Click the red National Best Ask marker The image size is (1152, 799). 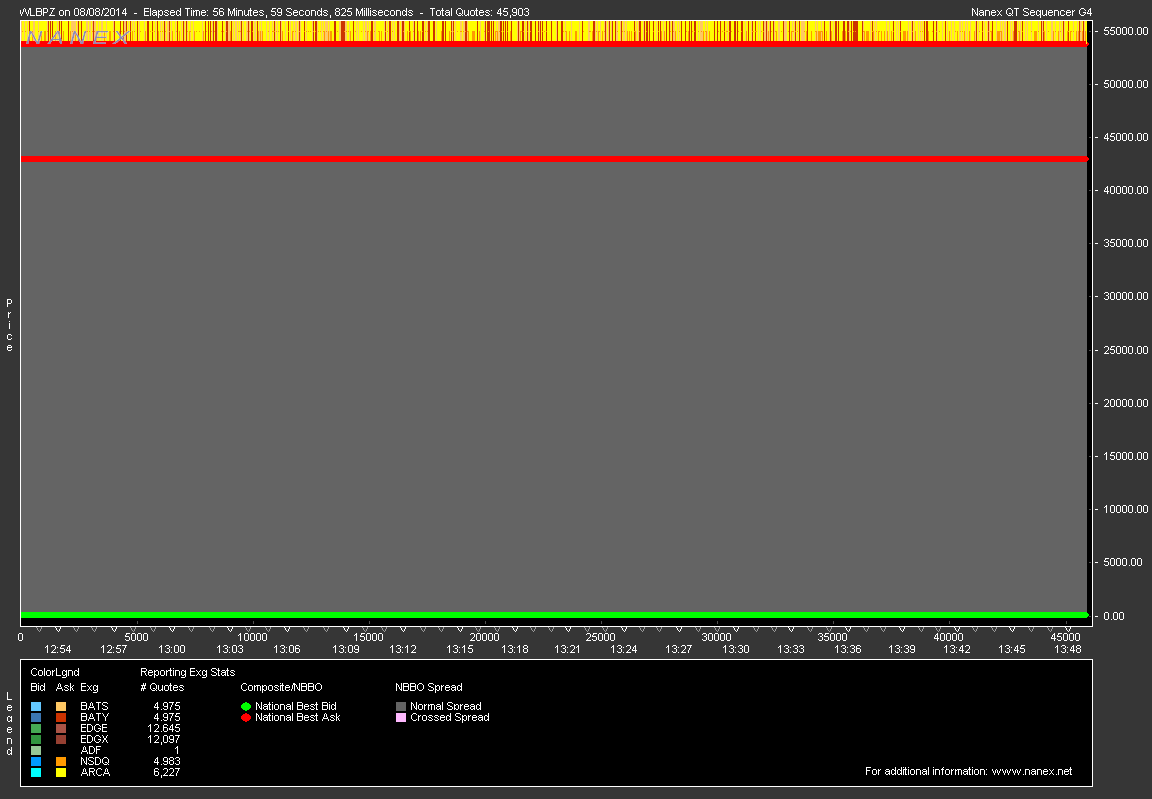(246, 717)
